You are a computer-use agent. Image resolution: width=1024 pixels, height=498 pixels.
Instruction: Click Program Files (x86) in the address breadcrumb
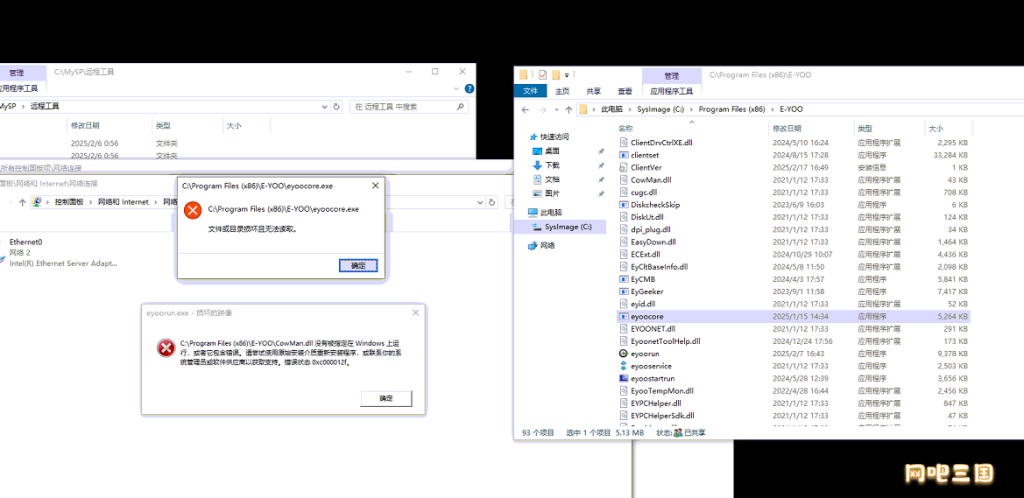coord(731,110)
